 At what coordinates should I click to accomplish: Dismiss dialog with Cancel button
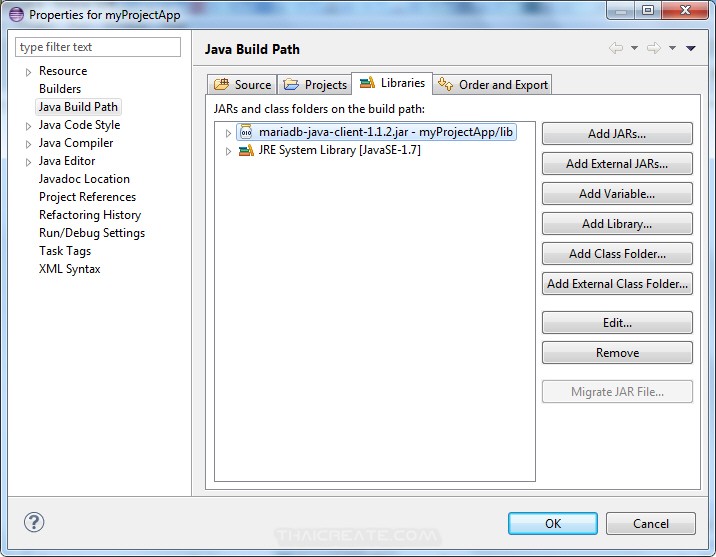pos(651,523)
